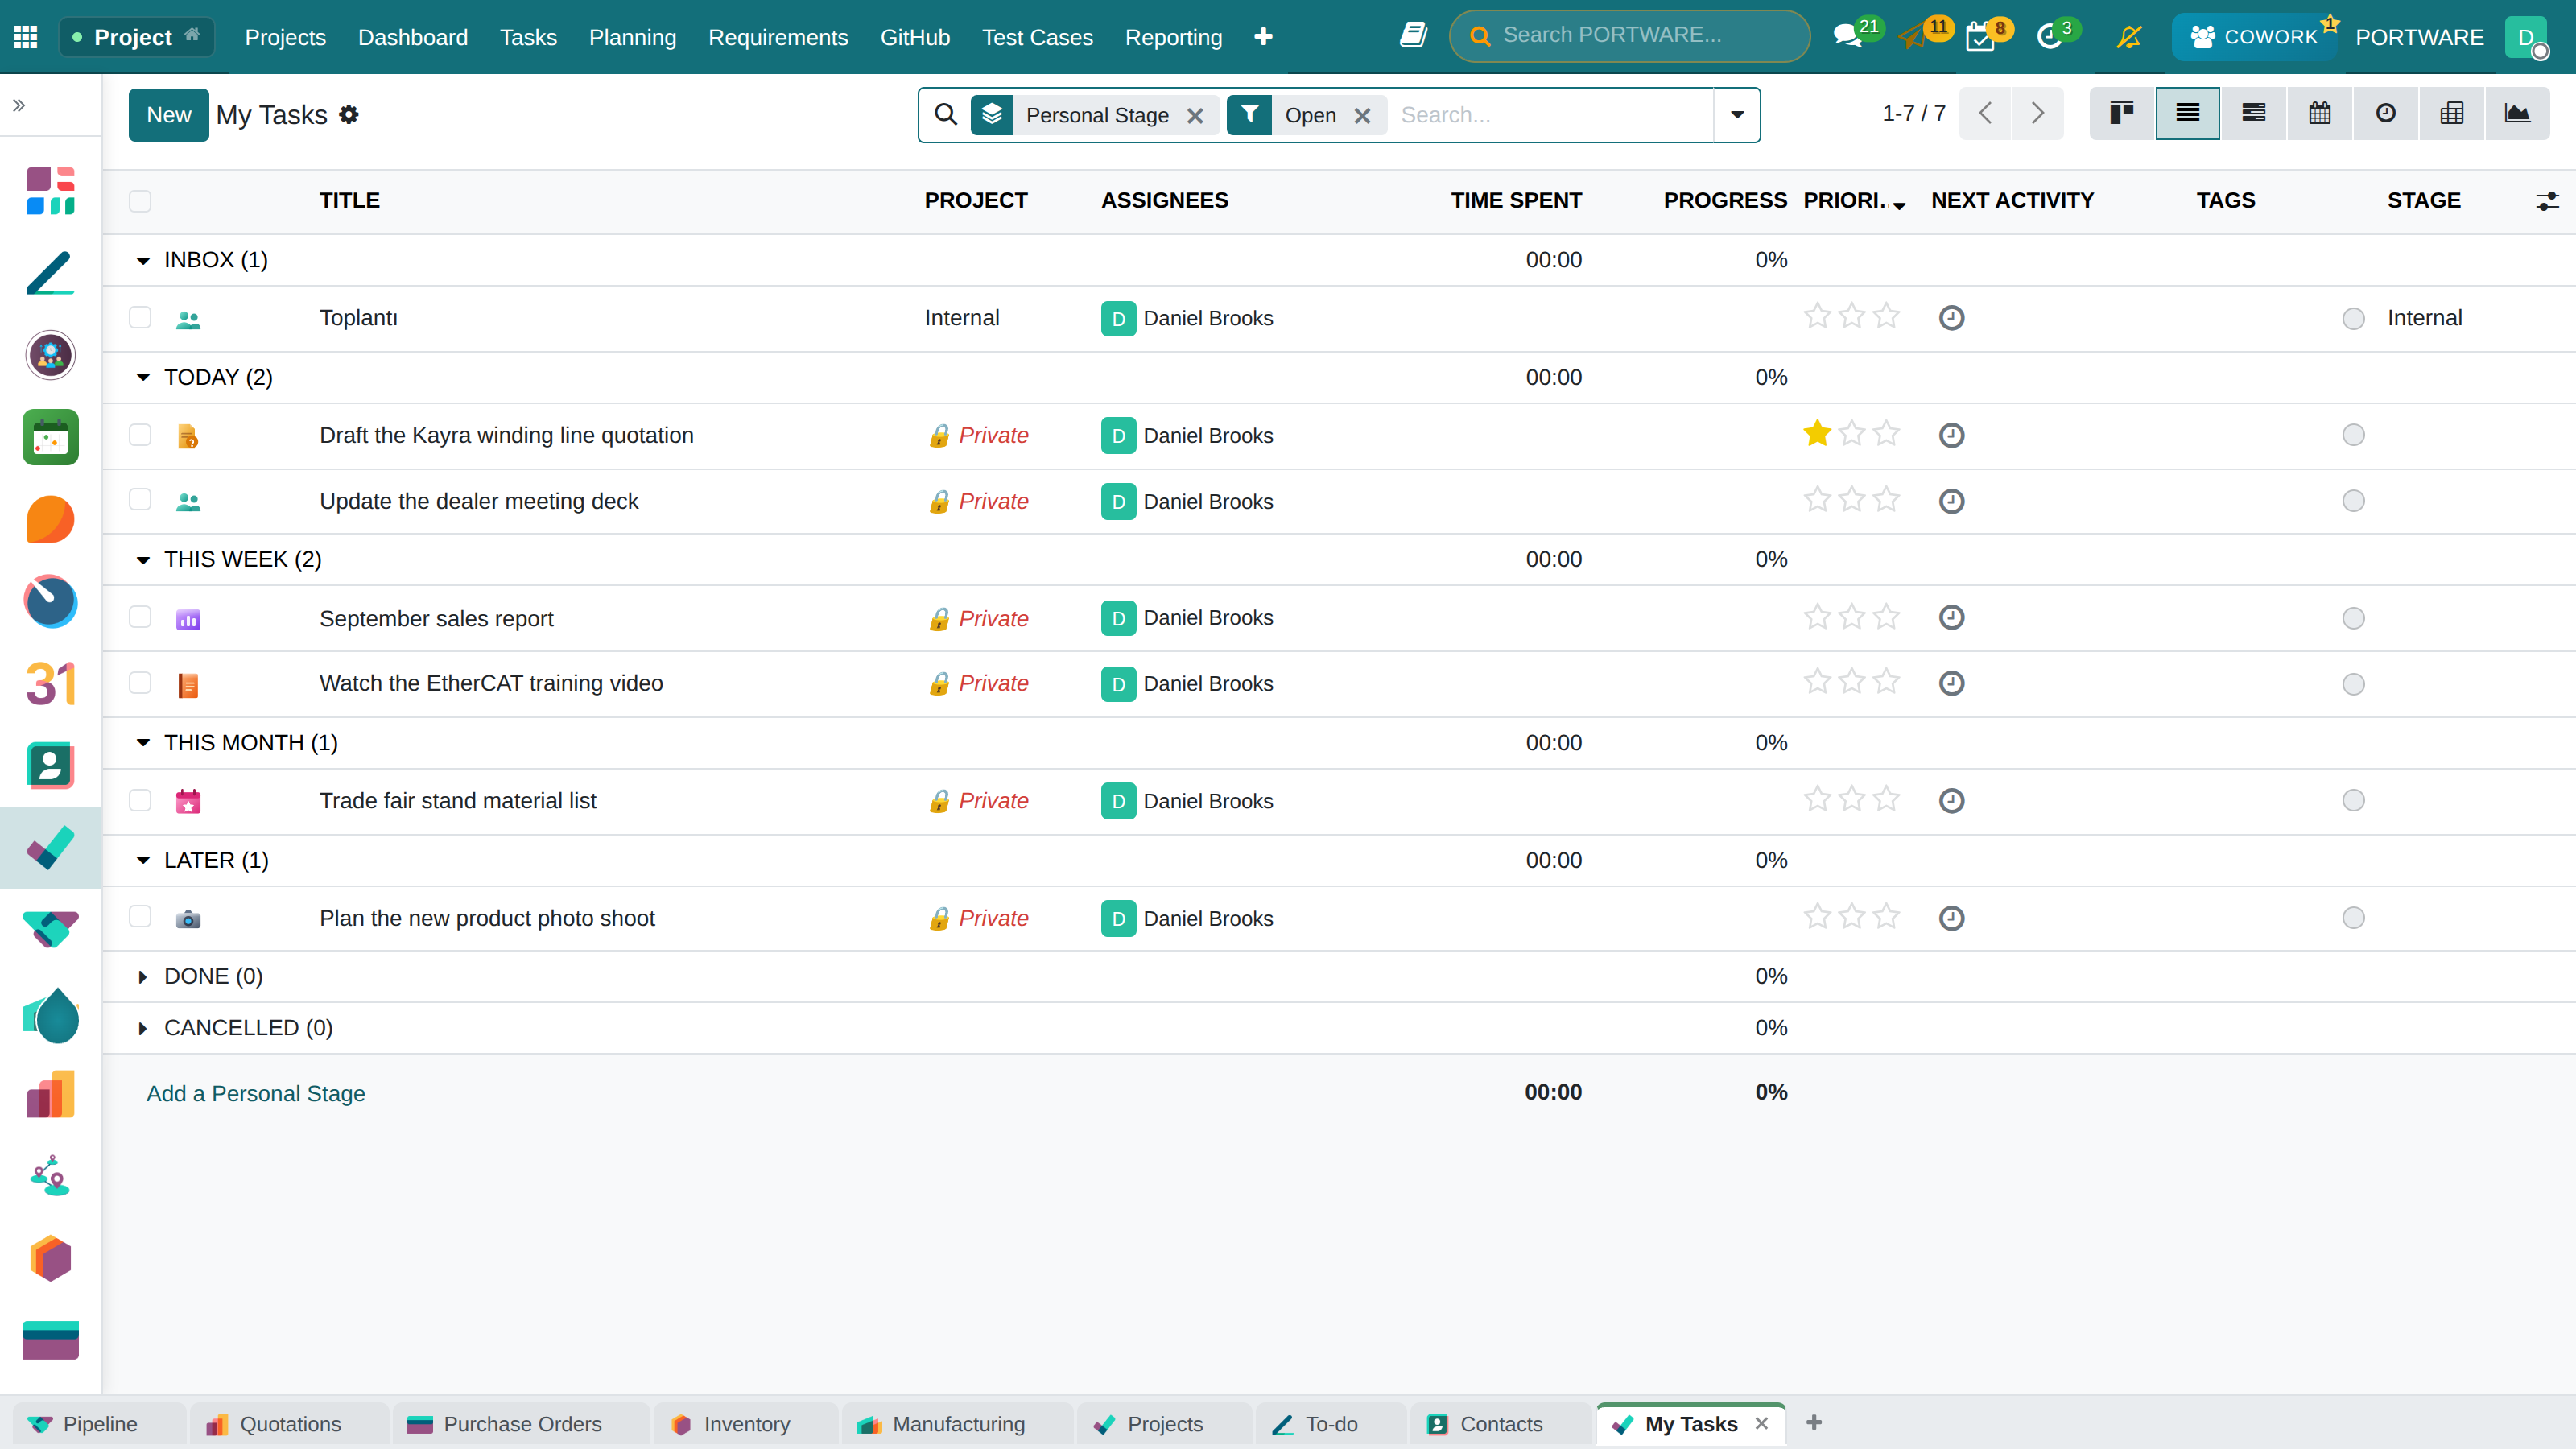This screenshot has width=2576, height=1449.
Task: Select all tasks header checkbox
Action: (x=140, y=201)
